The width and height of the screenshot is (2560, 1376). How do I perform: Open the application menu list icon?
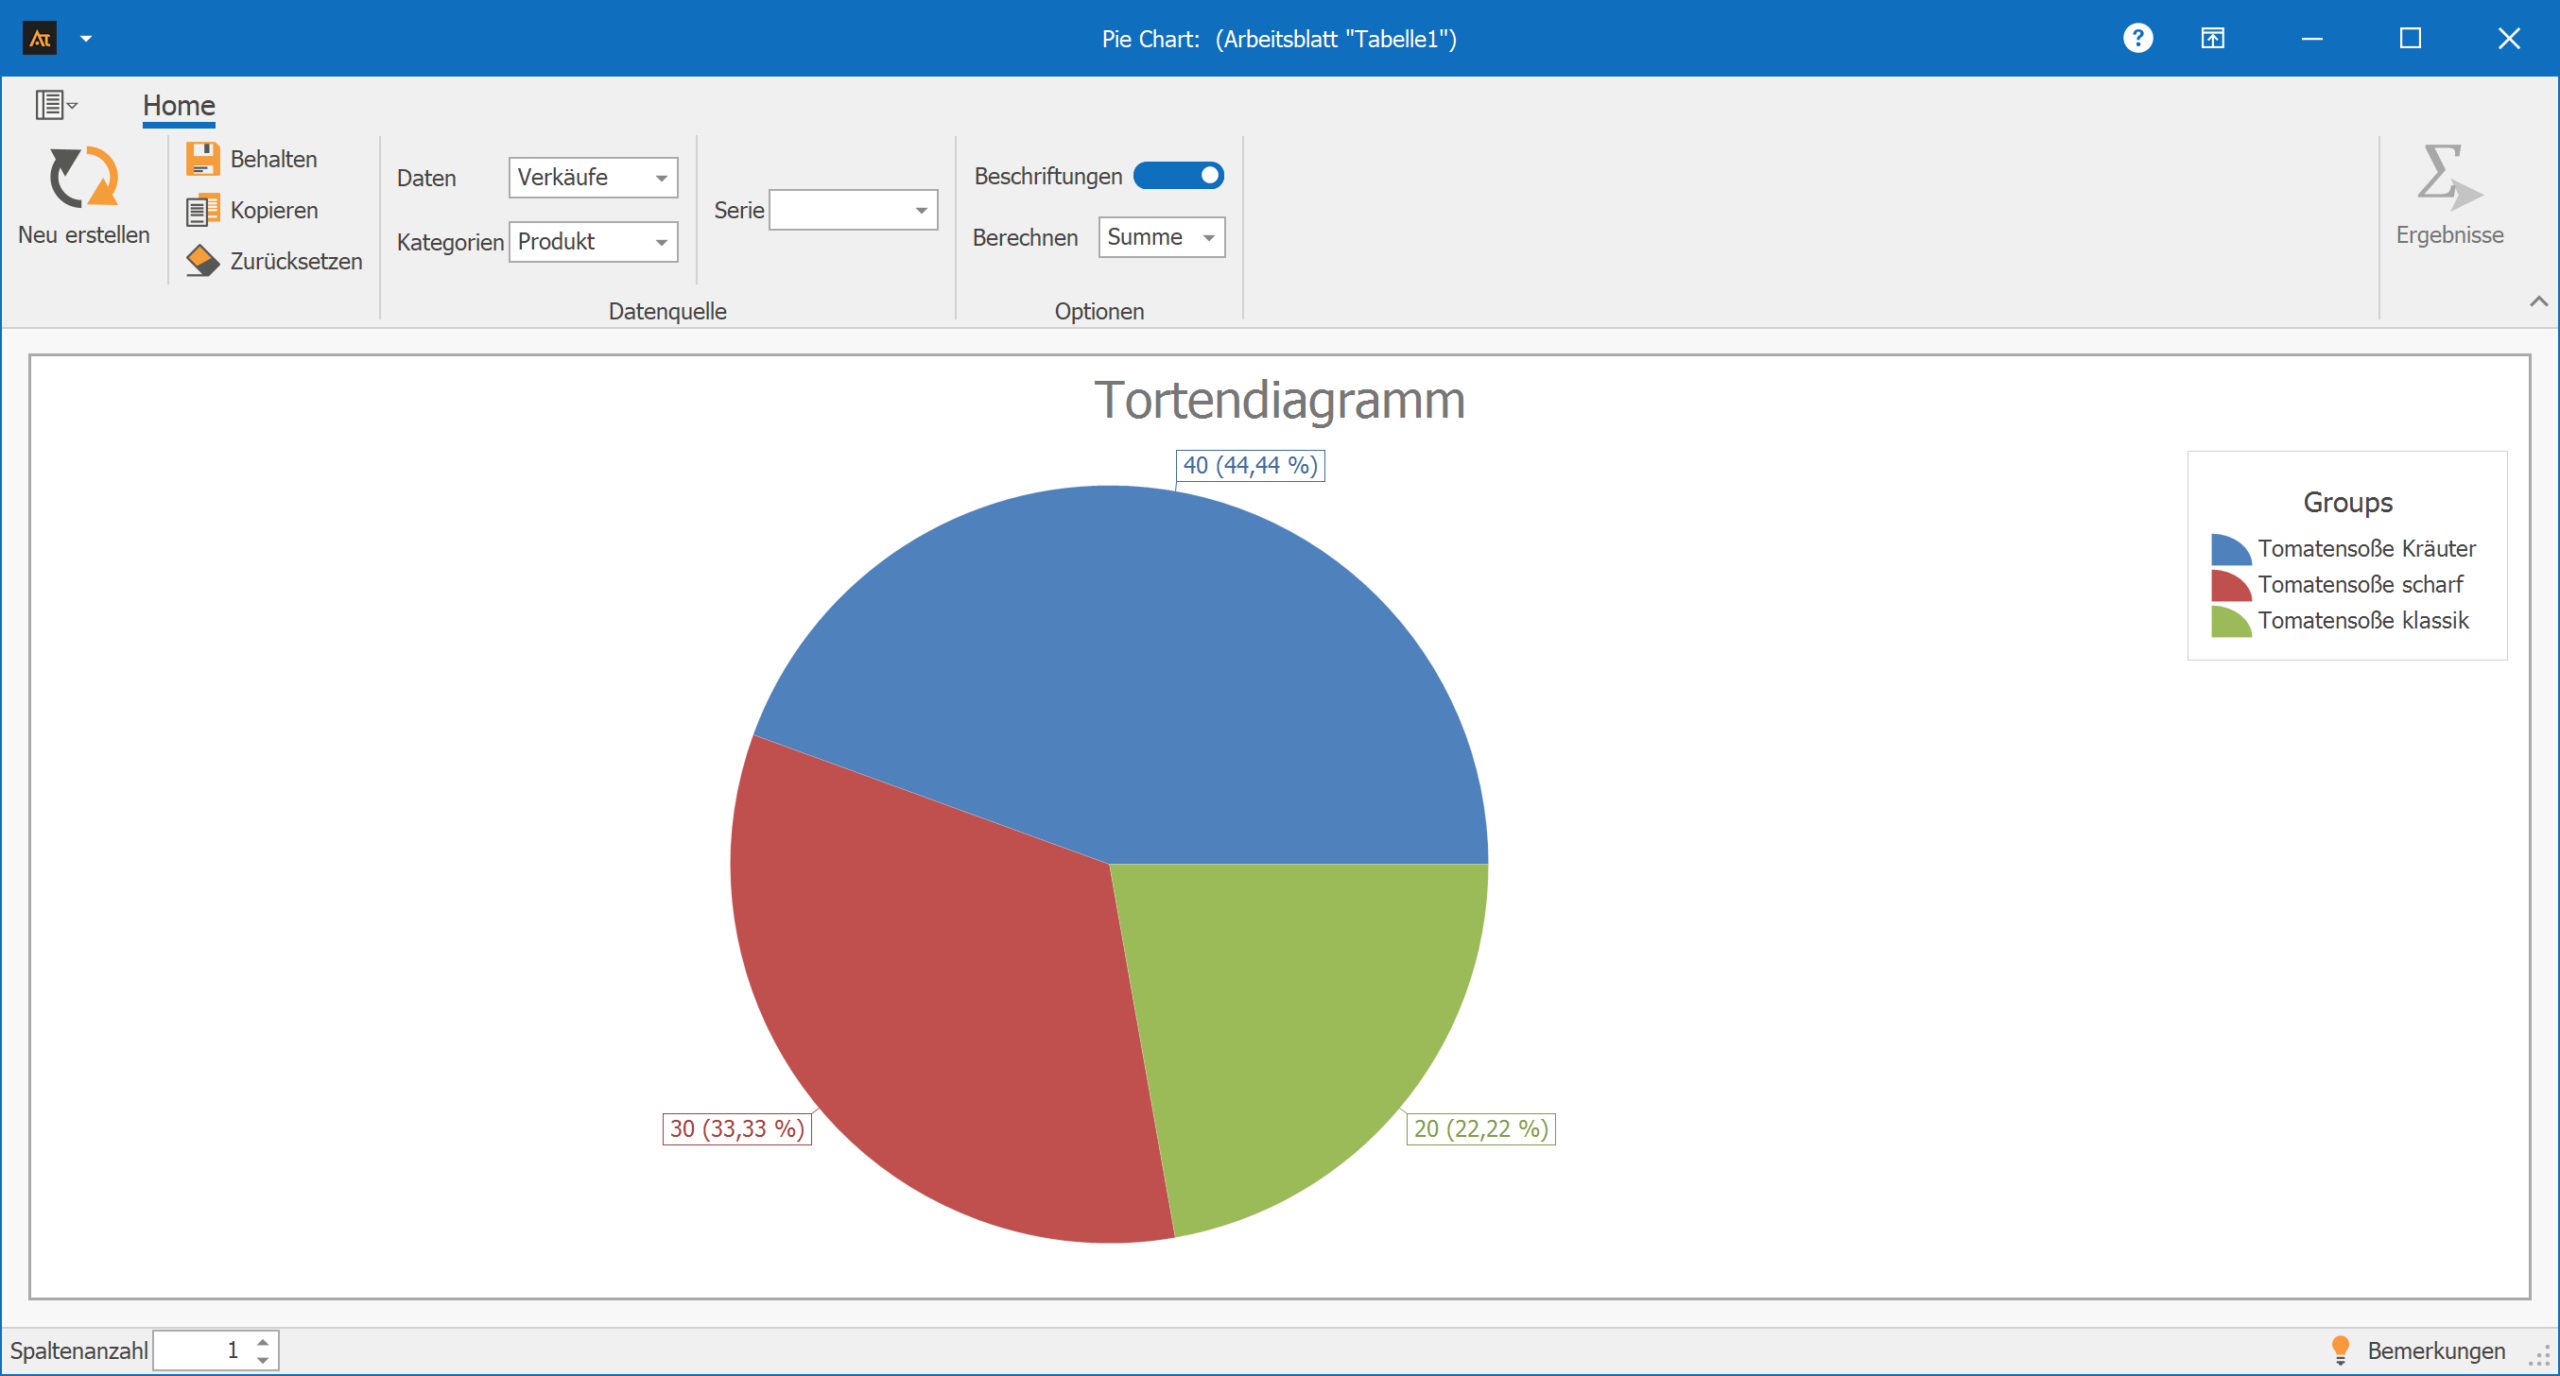pos(54,104)
